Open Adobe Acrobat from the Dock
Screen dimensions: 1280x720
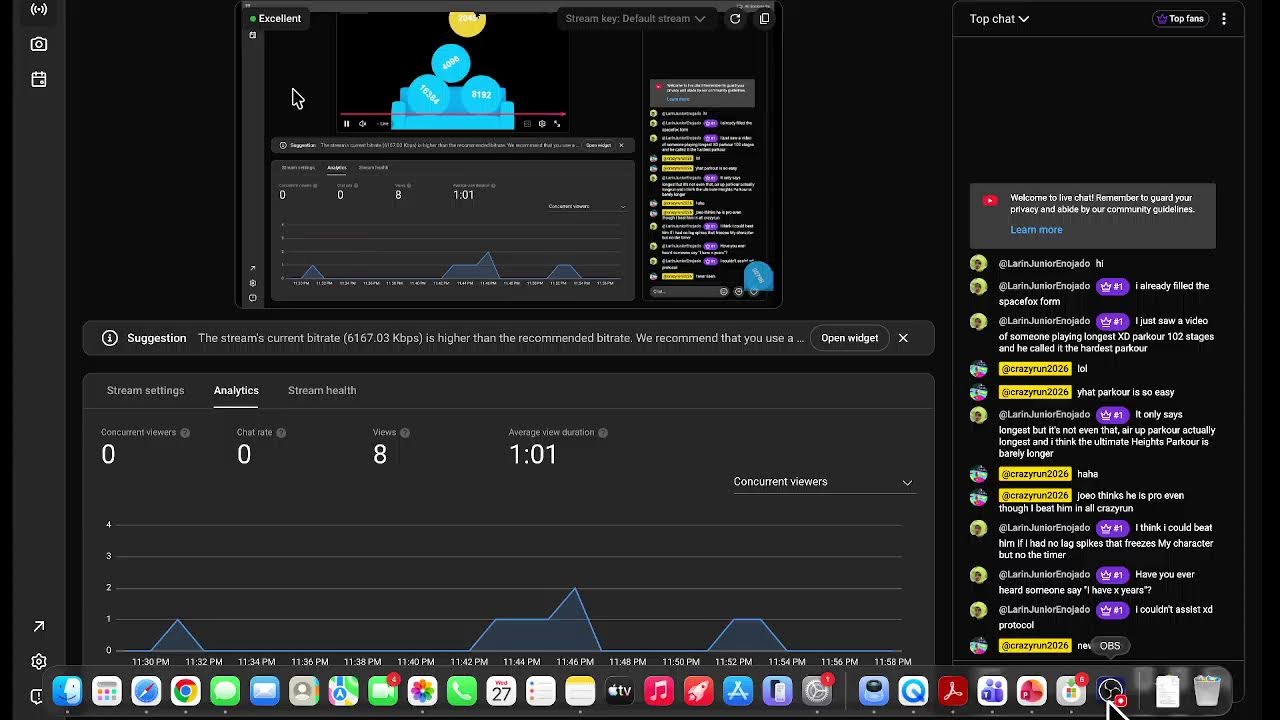pos(952,691)
